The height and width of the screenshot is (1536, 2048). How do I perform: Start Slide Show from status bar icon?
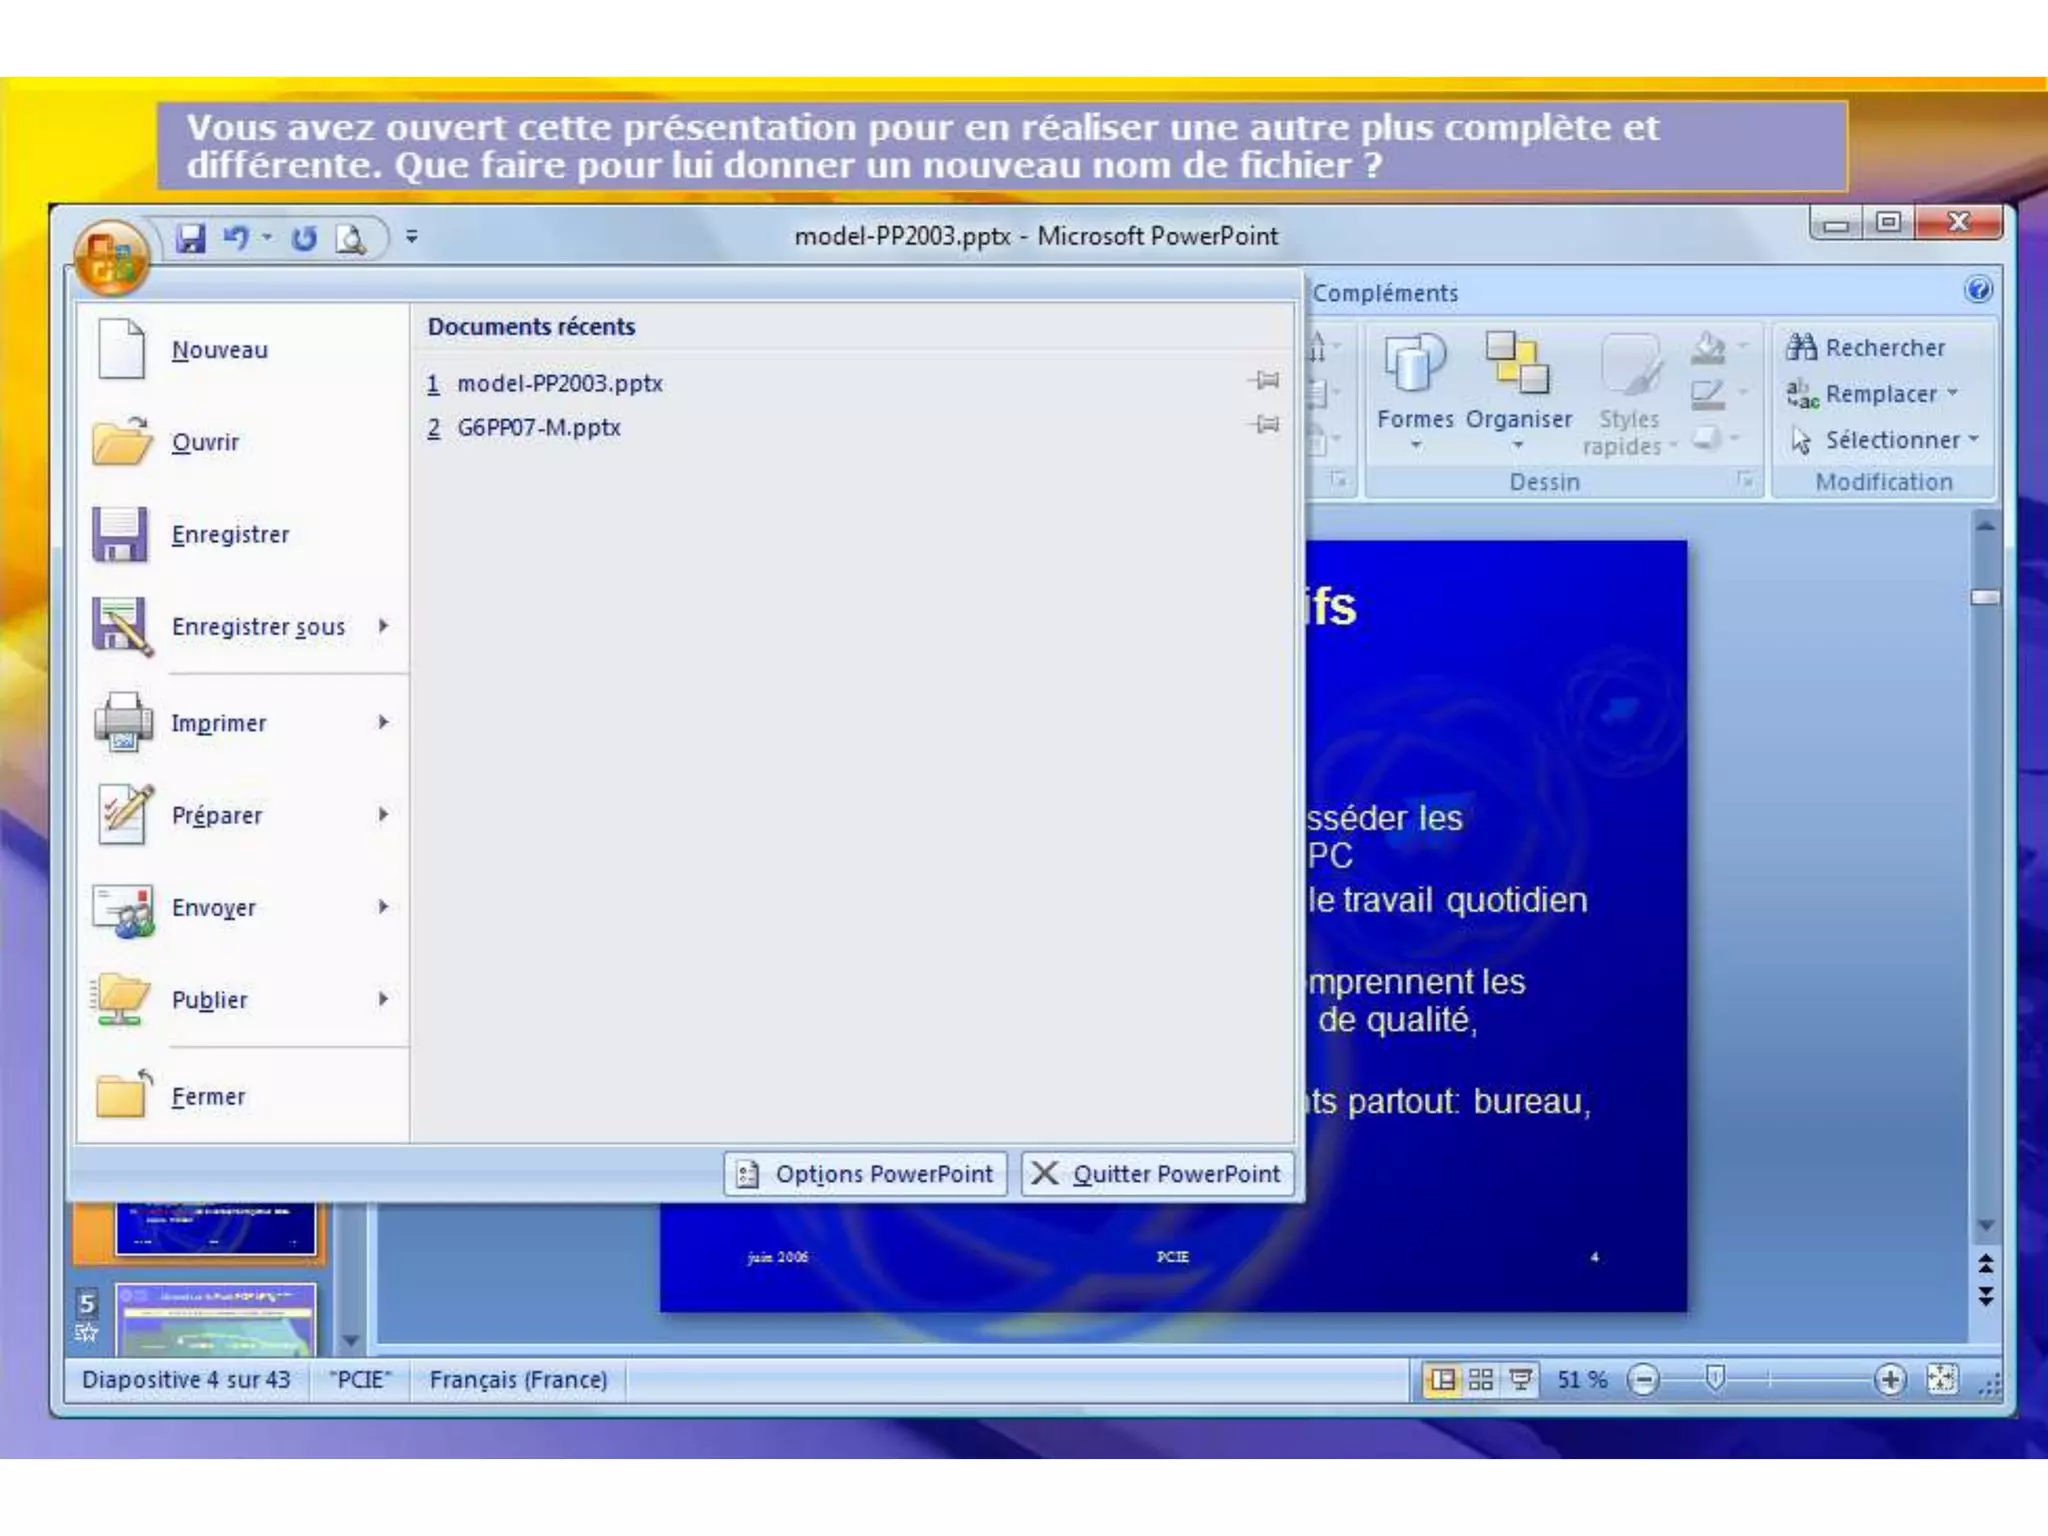coord(1521,1380)
